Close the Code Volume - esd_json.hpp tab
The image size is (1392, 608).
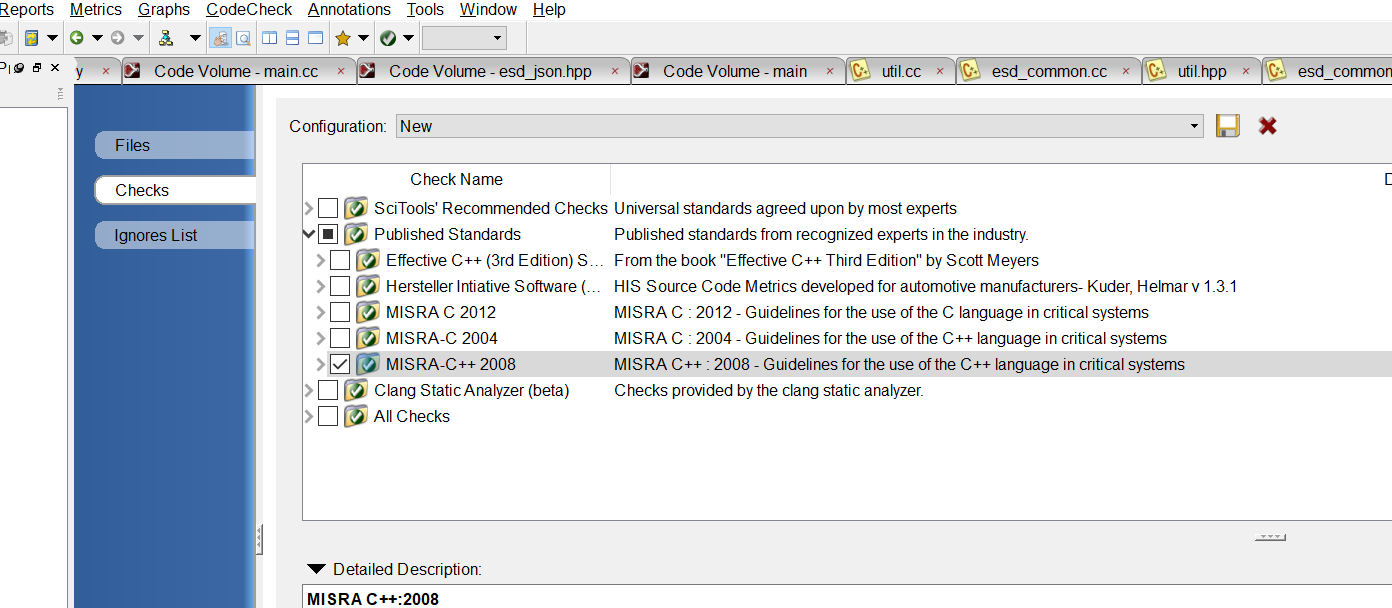[x=615, y=71]
